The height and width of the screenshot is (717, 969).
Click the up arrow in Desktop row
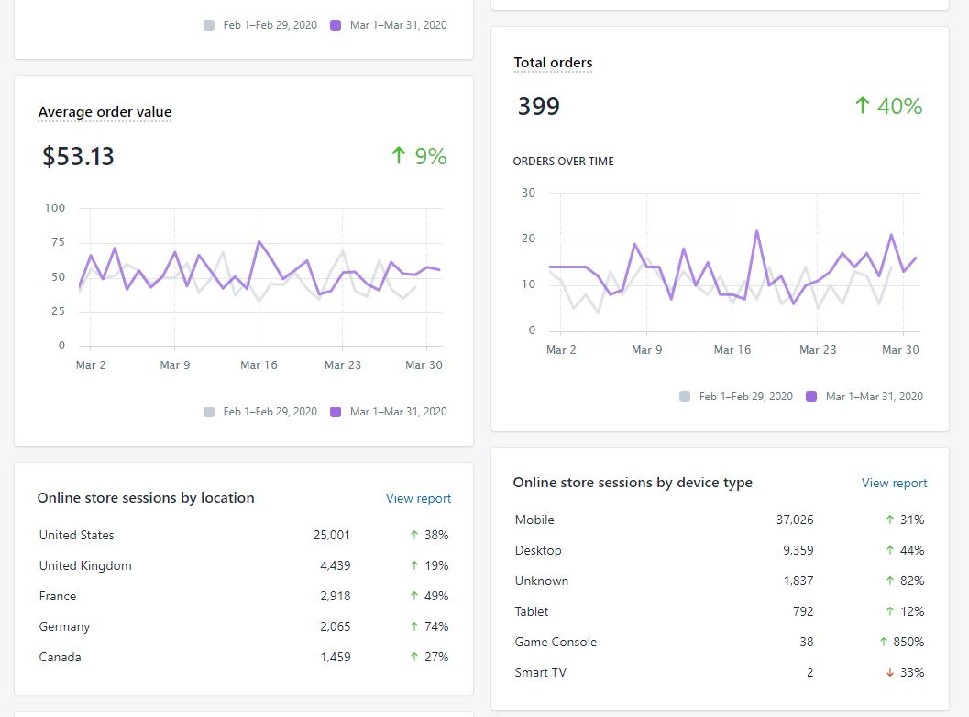coord(890,550)
